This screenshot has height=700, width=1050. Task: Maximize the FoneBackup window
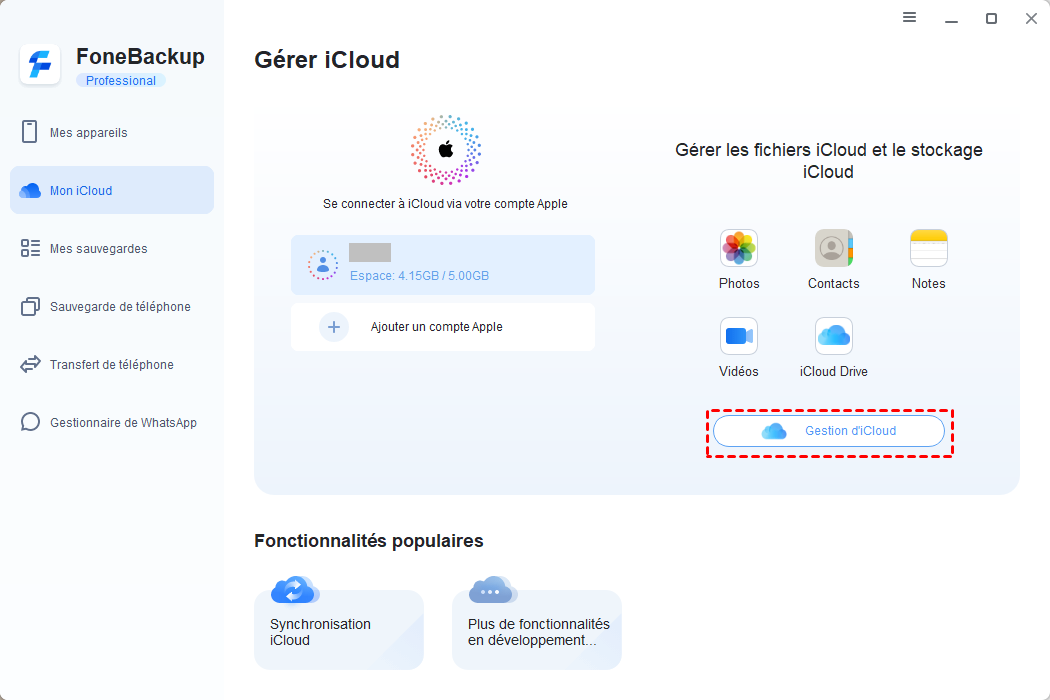[x=991, y=19]
